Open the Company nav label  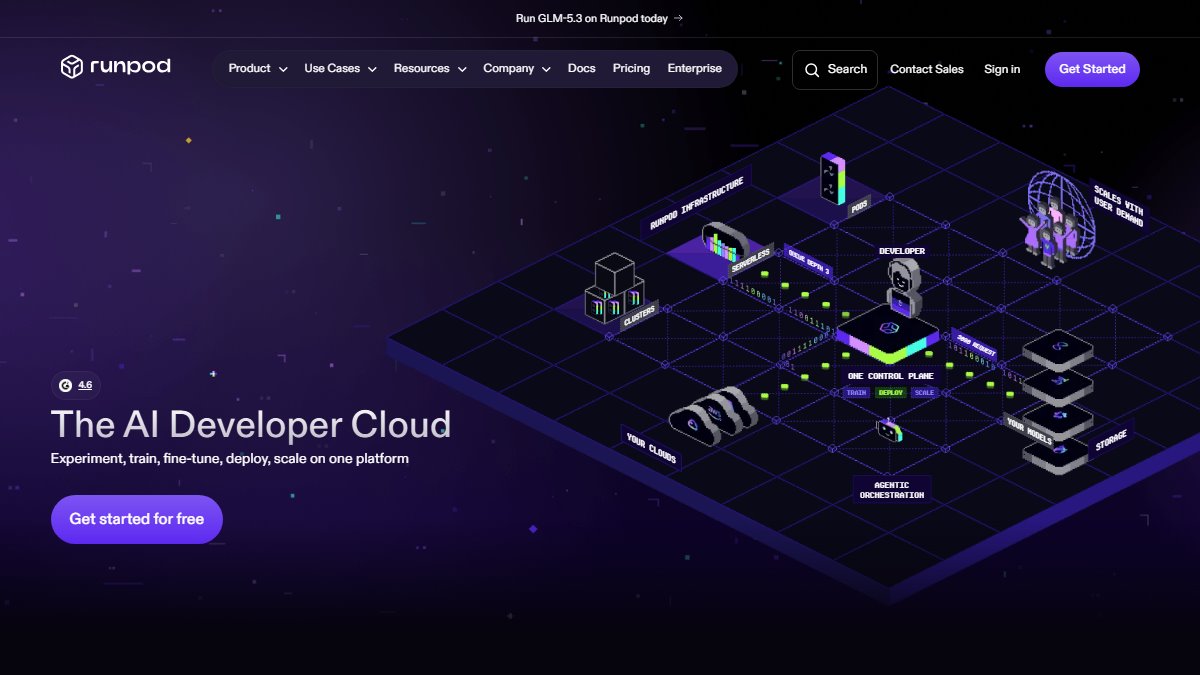tap(508, 69)
